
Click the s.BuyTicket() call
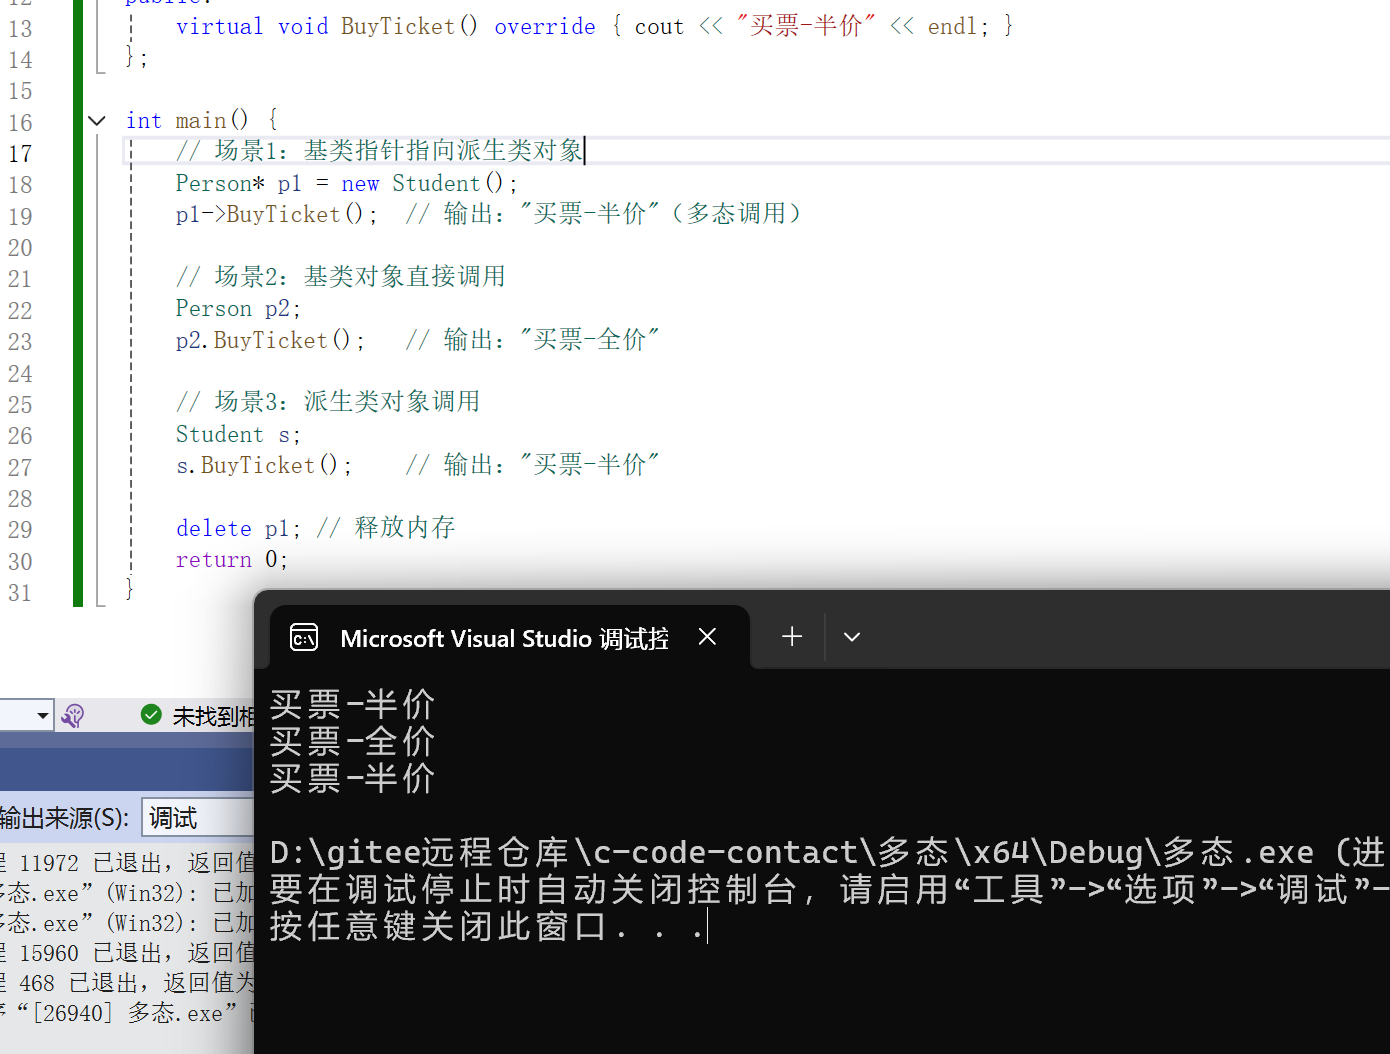pyautogui.click(x=264, y=465)
